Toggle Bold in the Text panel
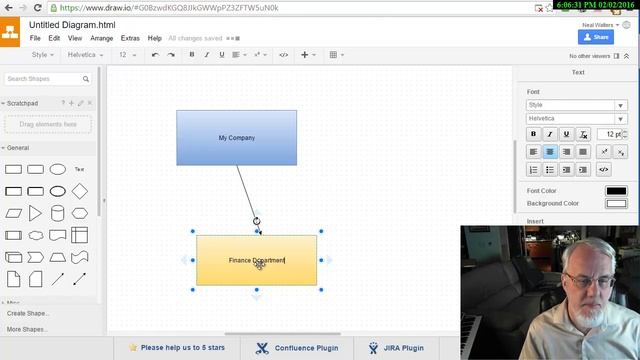 click(533, 134)
